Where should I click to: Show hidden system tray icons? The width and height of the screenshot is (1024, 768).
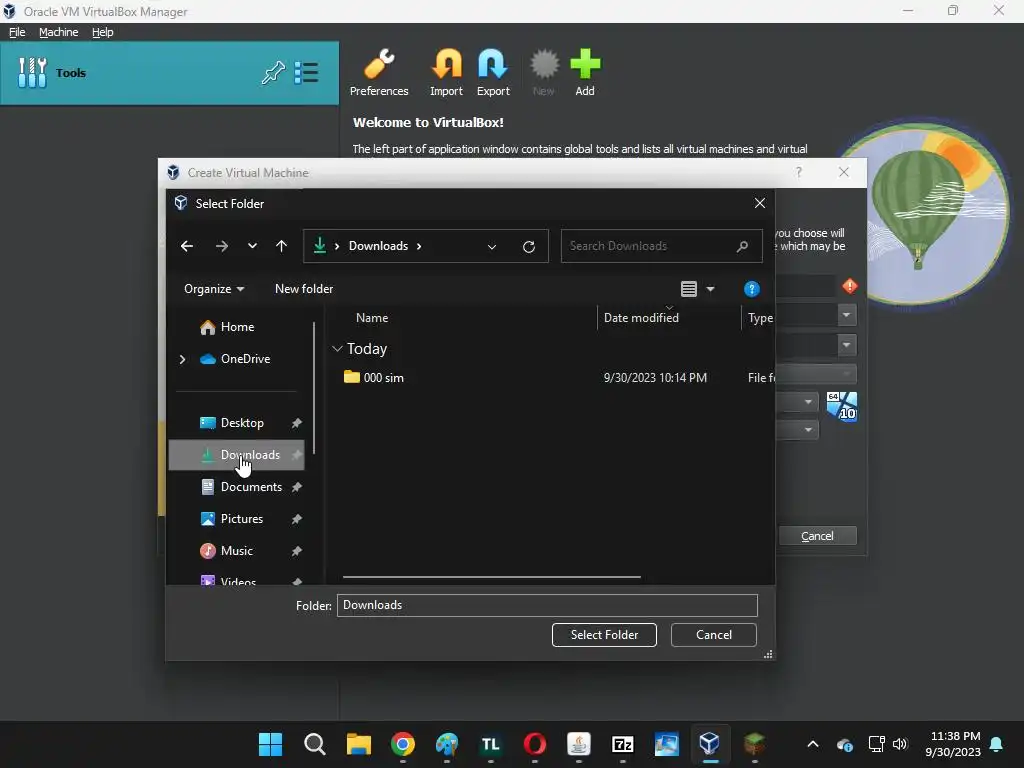click(813, 744)
